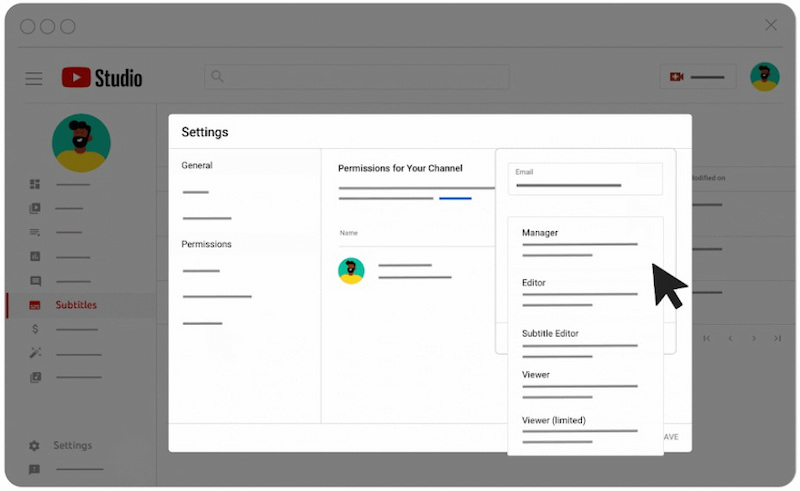Click the blue link under Permissions heading
This screenshot has height=491, width=800.
coord(455,198)
